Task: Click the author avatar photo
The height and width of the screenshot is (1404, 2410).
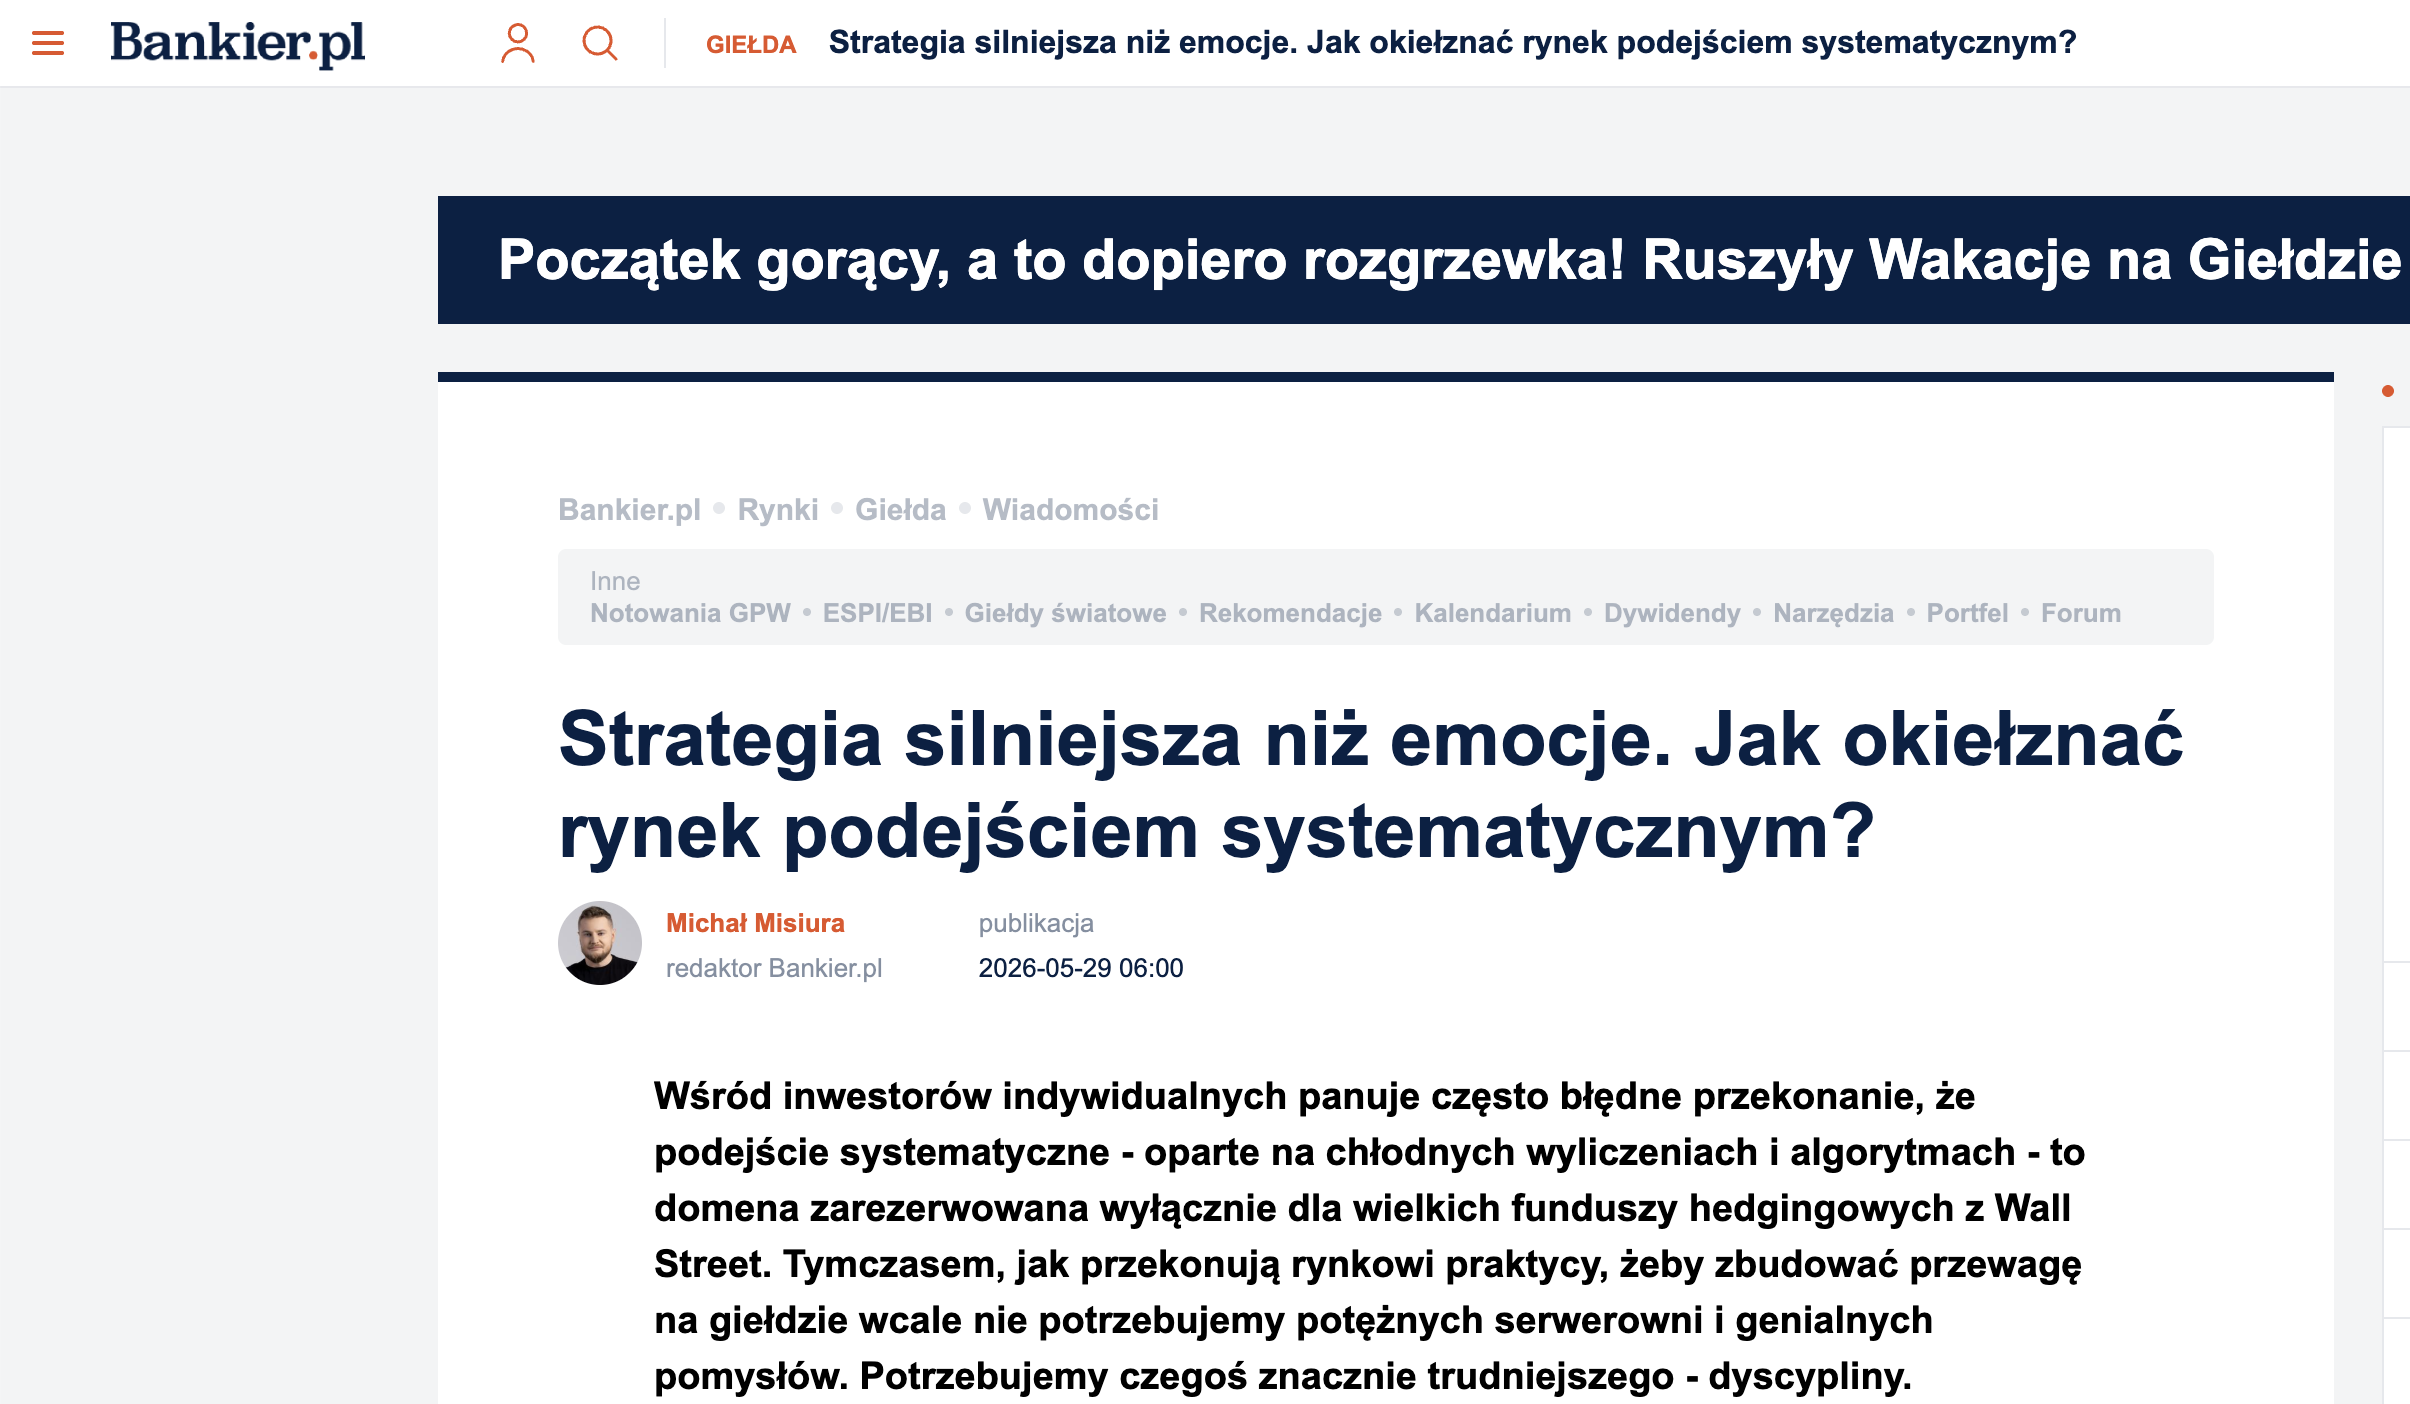Action: (x=600, y=943)
